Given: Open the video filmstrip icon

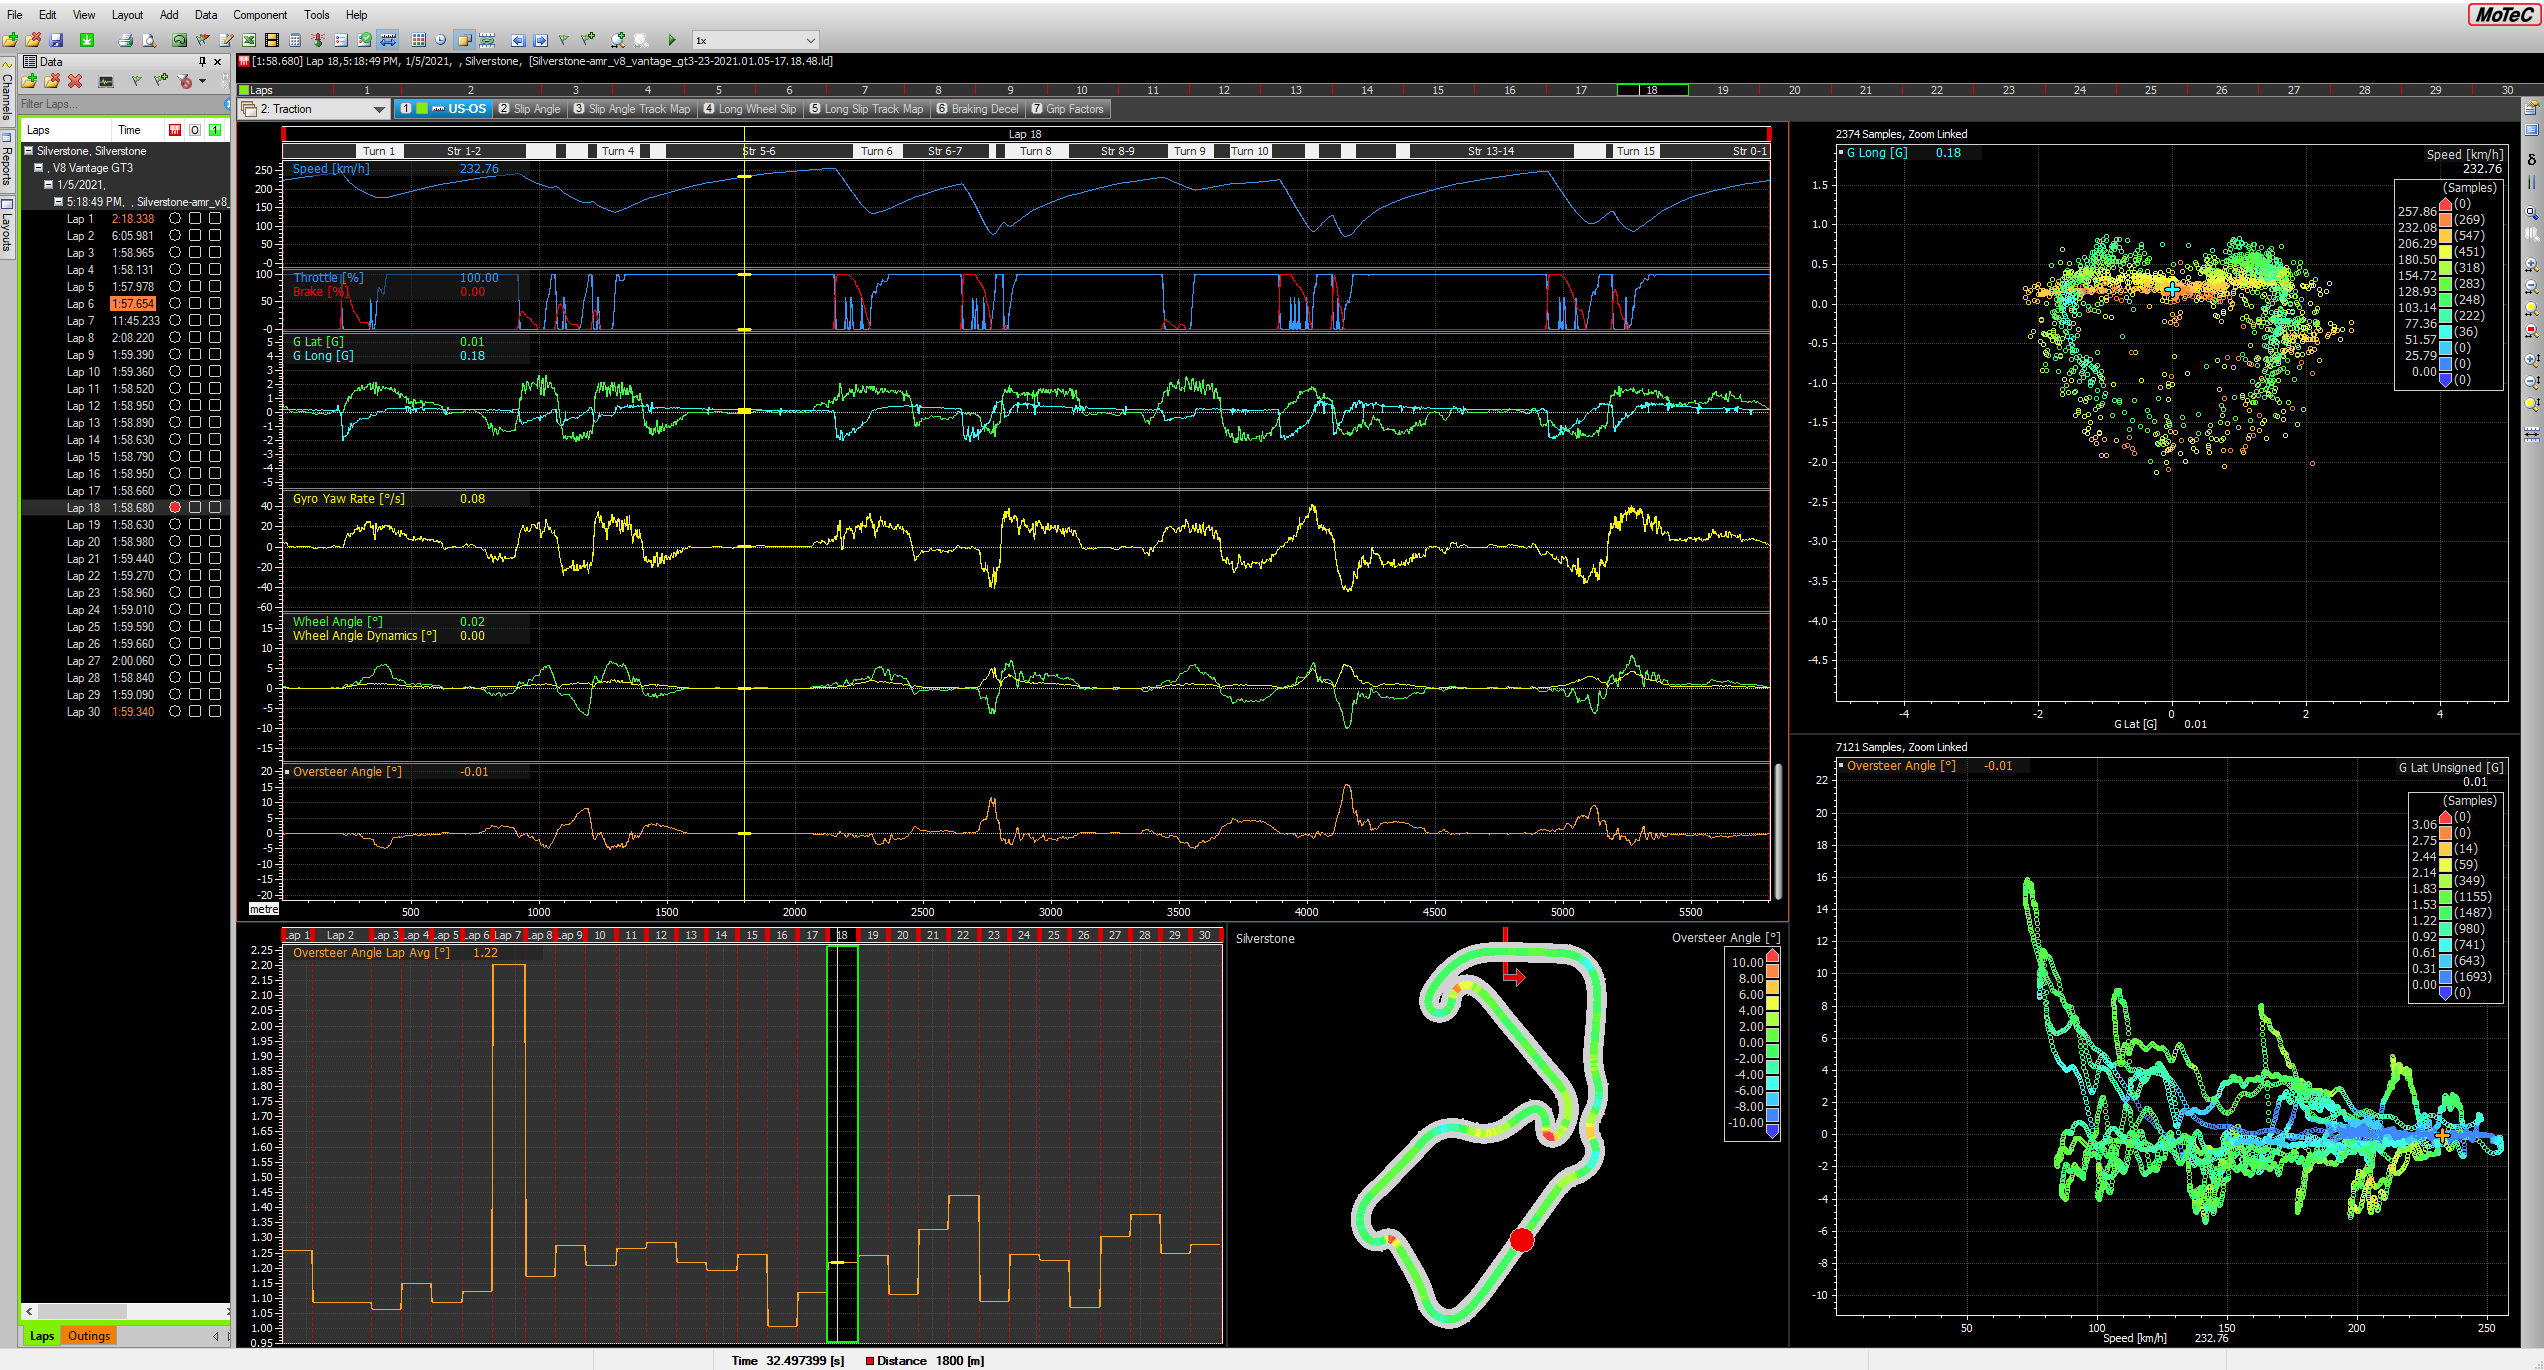Looking at the screenshot, I should [x=271, y=40].
